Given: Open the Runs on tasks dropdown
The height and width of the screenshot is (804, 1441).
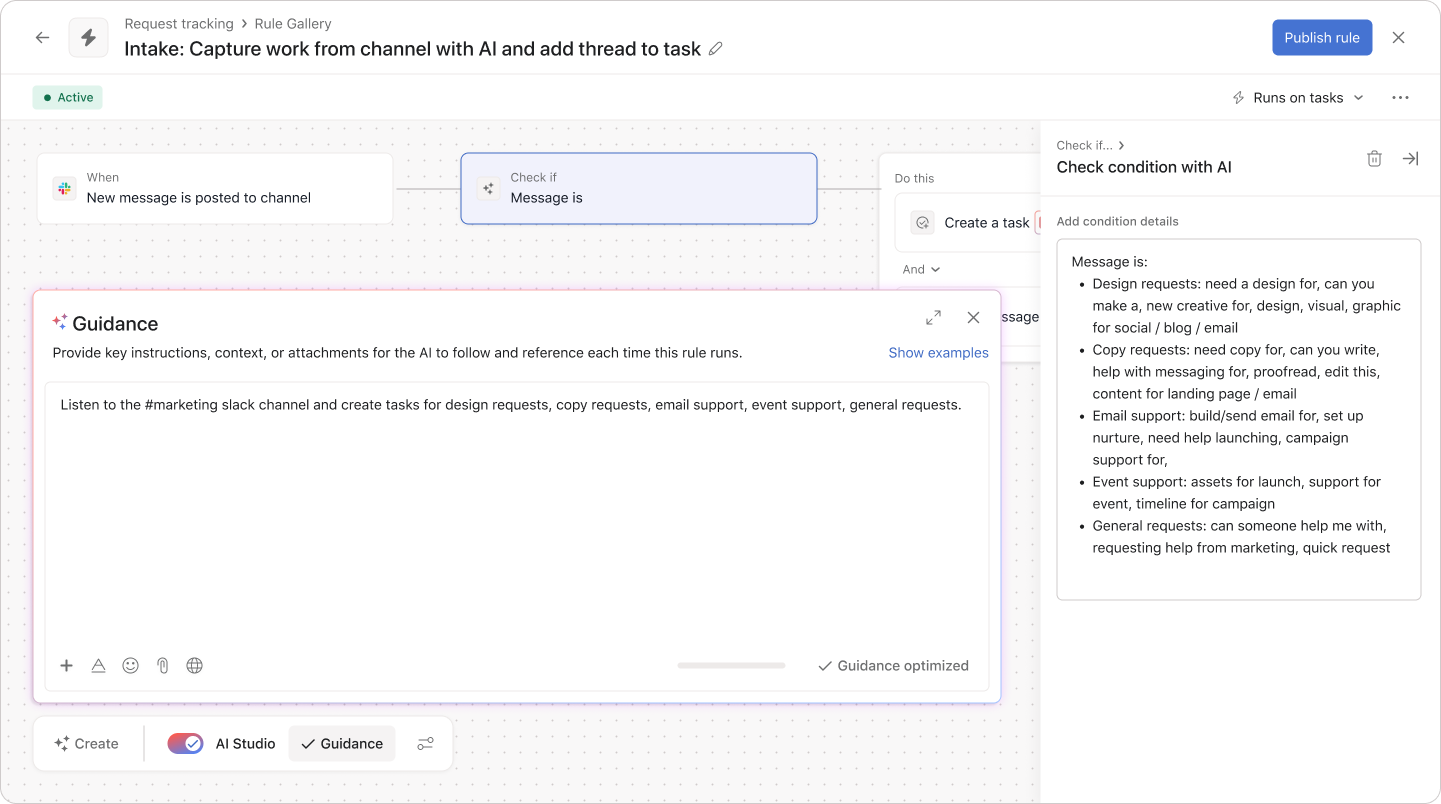Looking at the screenshot, I should tap(1296, 97).
